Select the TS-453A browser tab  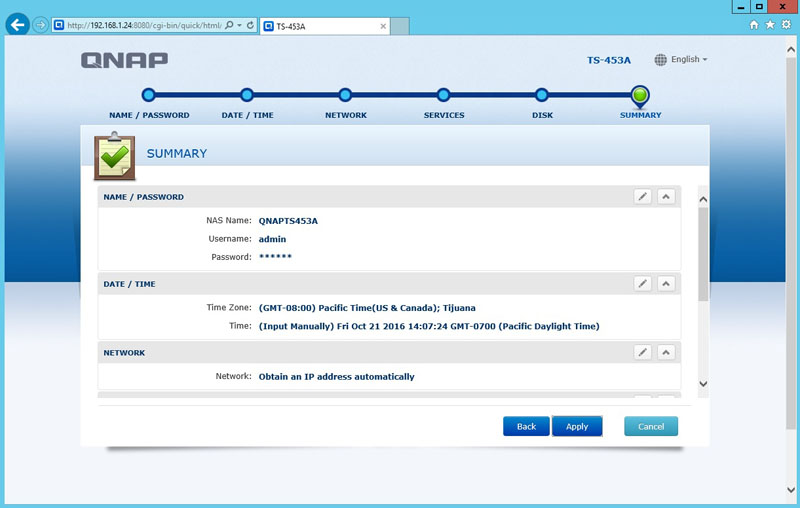(325, 26)
